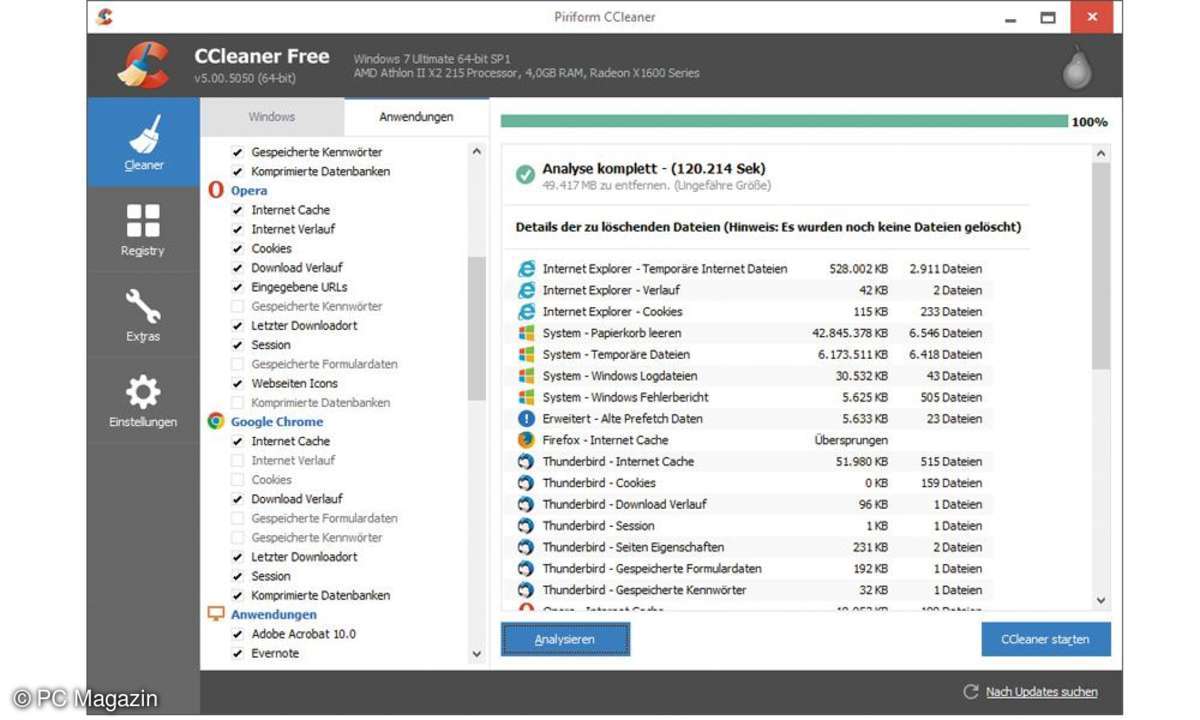The height and width of the screenshot is (720, 1200).
Task: Click Firefox icon beside Internet Cache
Action: pos(526,440)
